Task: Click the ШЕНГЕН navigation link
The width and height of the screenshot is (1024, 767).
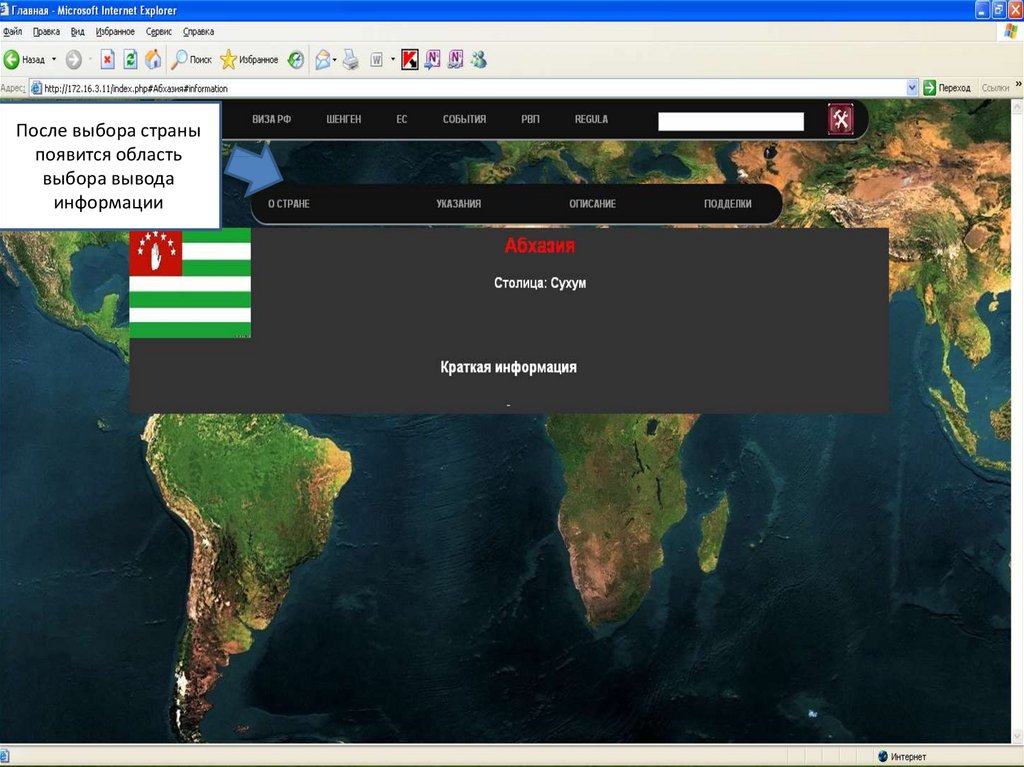Action: (x=343, y=120)
